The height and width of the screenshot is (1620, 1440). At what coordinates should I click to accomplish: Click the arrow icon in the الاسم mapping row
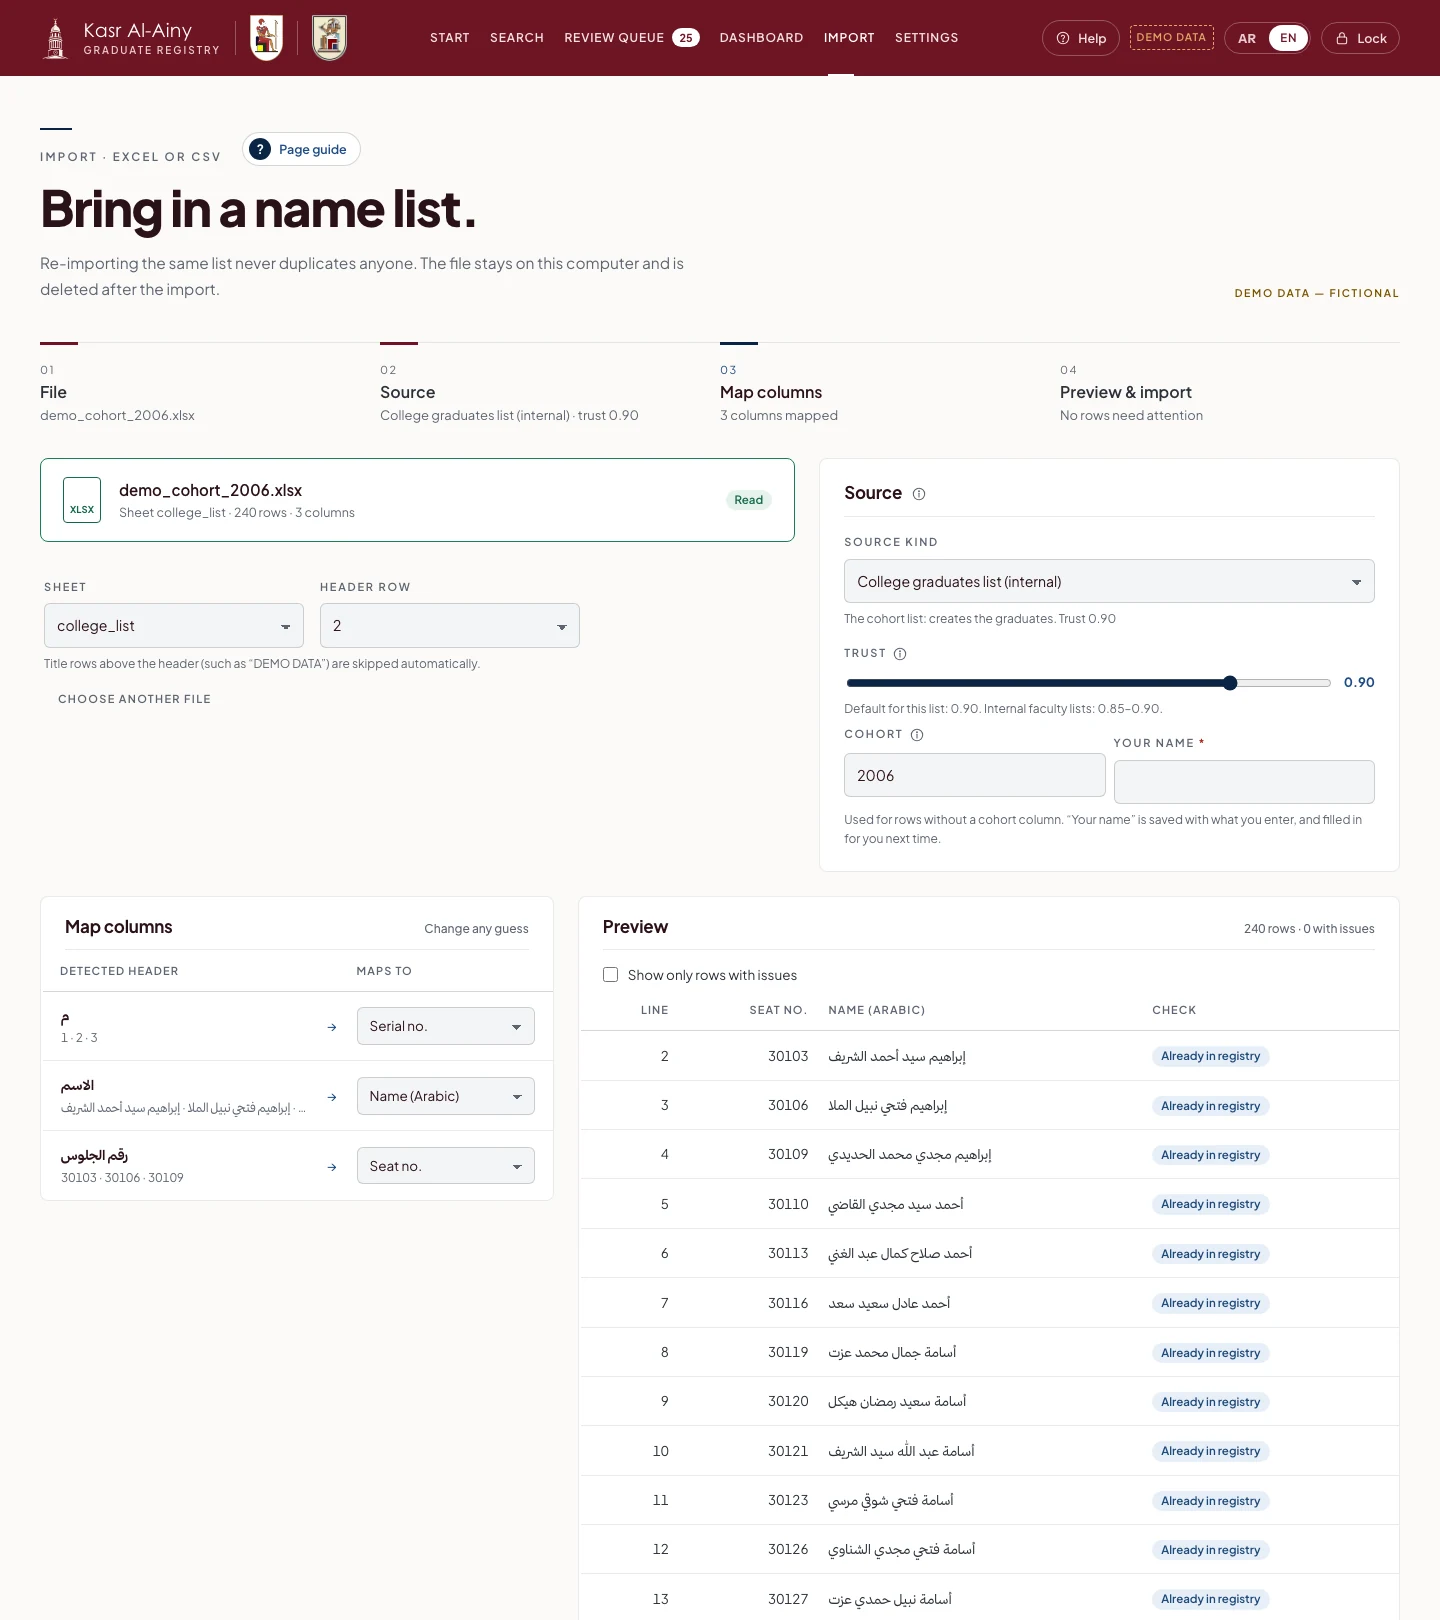point(332,1097)
